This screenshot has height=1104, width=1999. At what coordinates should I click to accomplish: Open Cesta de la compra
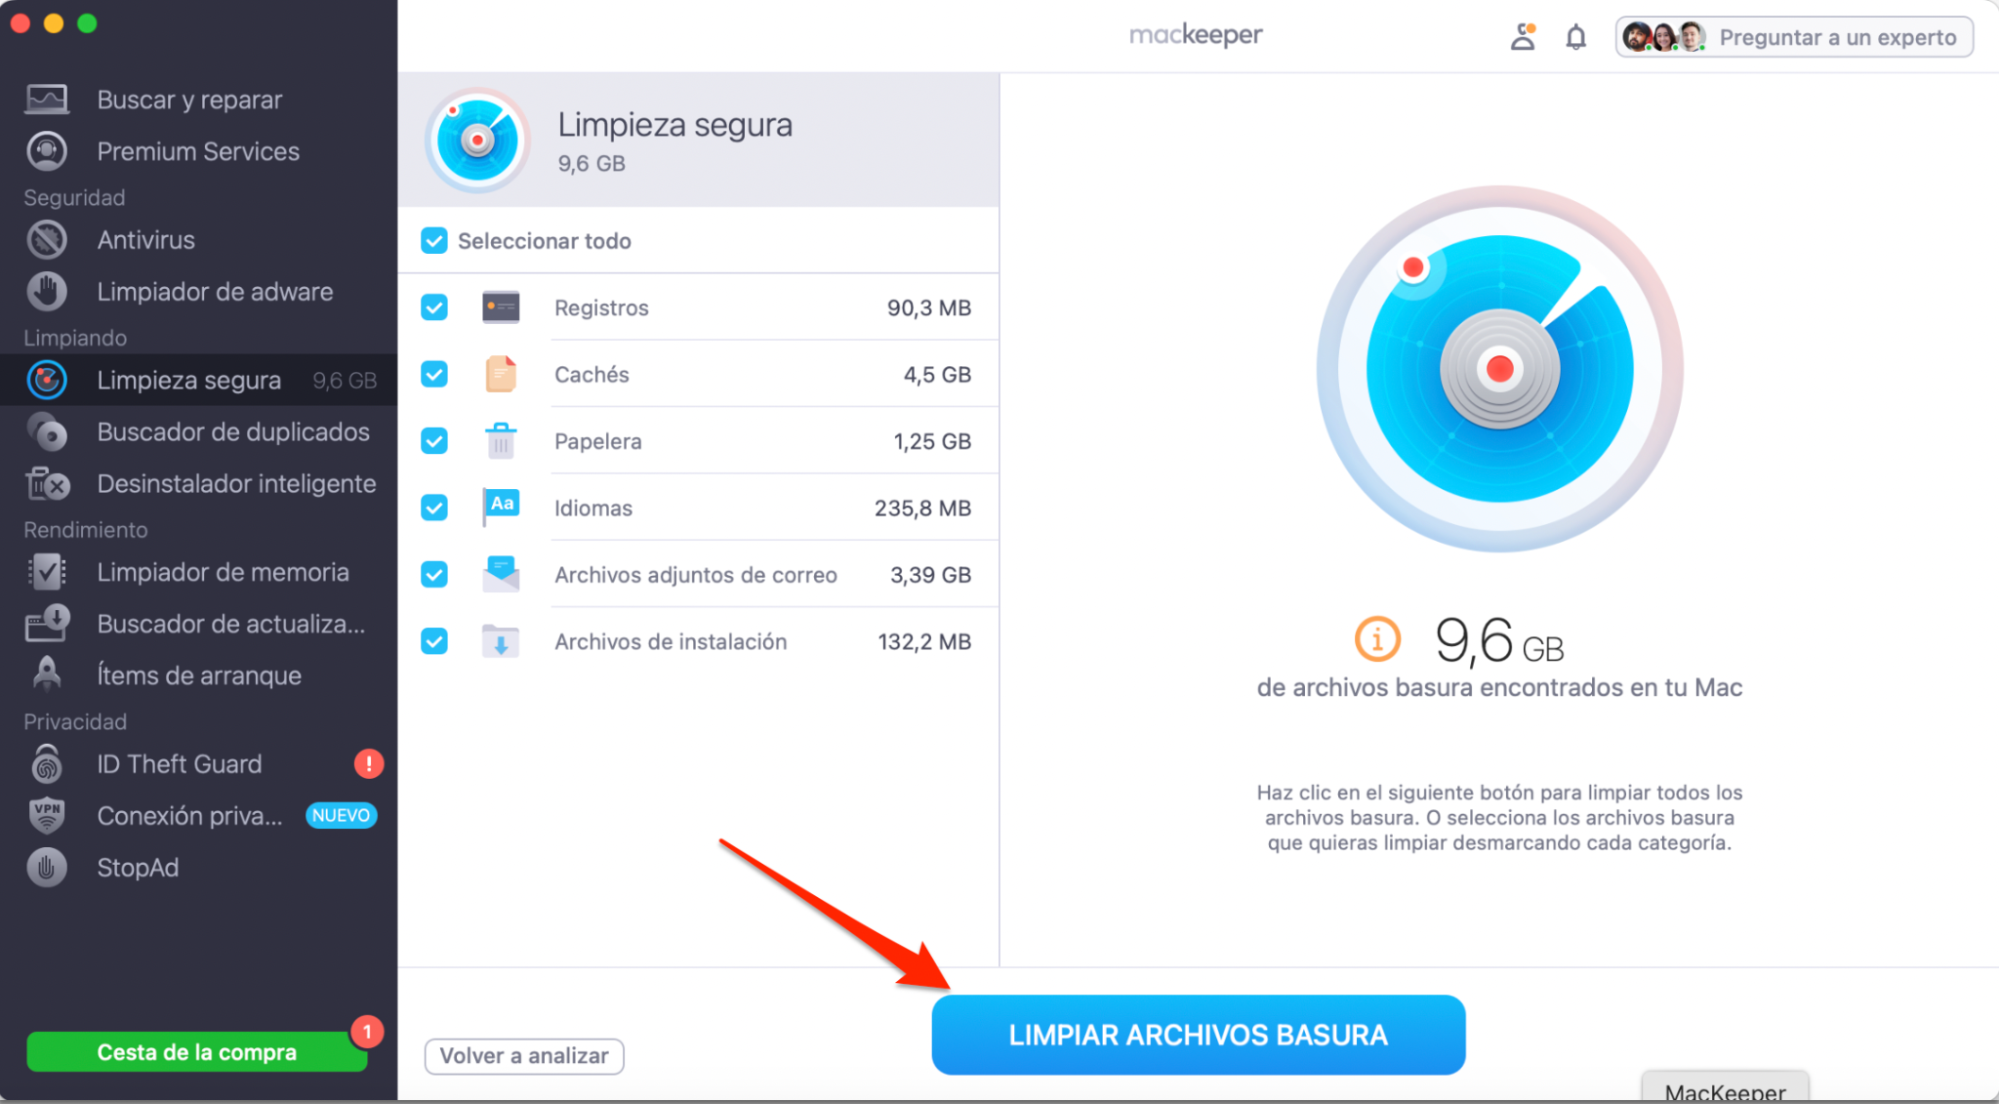click(196, 1051)
